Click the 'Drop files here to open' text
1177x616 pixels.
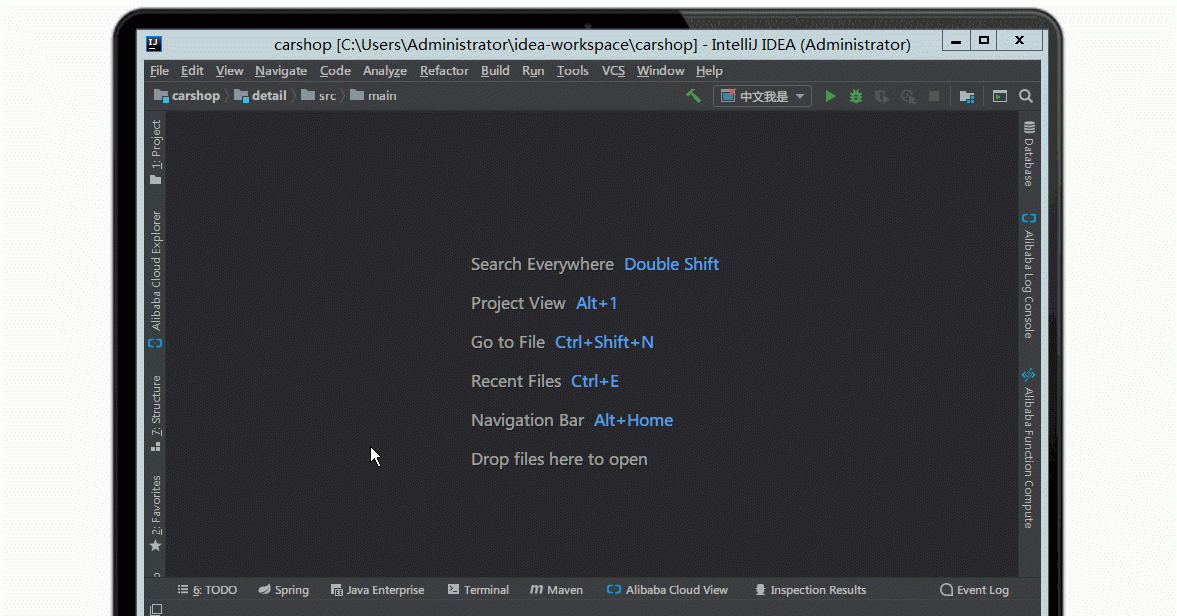click(559, 459)
